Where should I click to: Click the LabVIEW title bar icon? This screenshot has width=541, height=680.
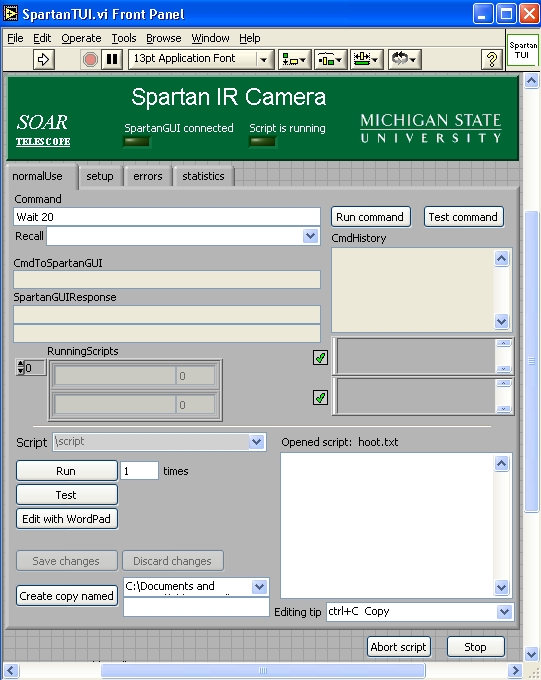coord(10,13)
